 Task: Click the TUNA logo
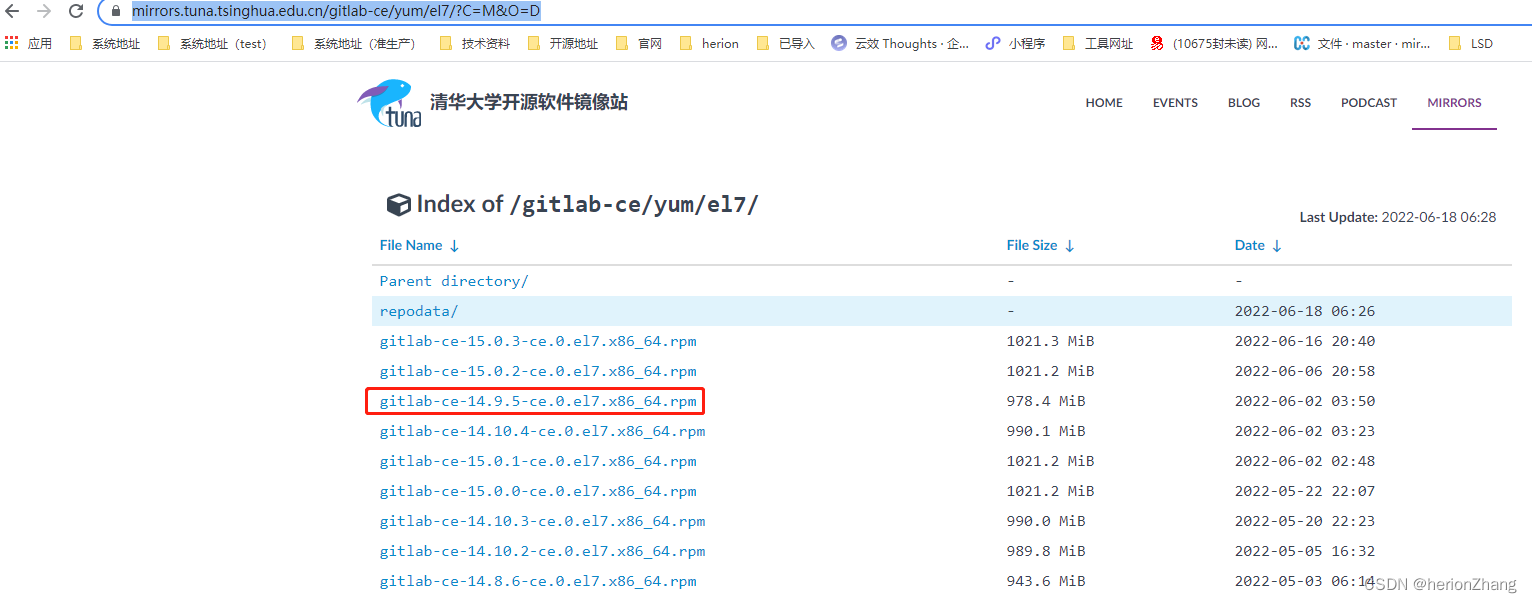390,103
